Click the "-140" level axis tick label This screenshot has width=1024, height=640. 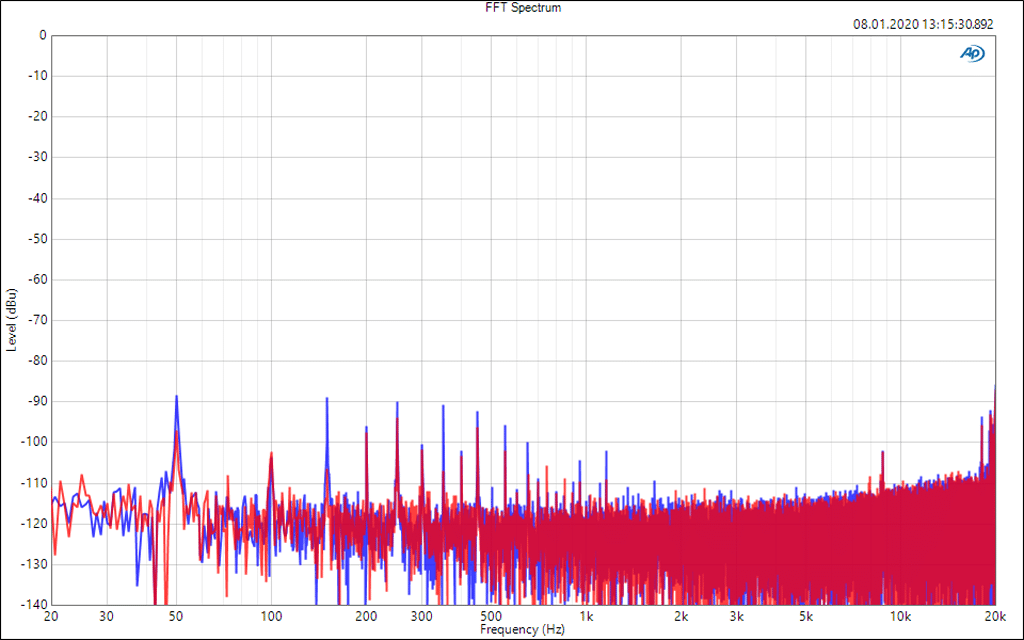(35, 604)
